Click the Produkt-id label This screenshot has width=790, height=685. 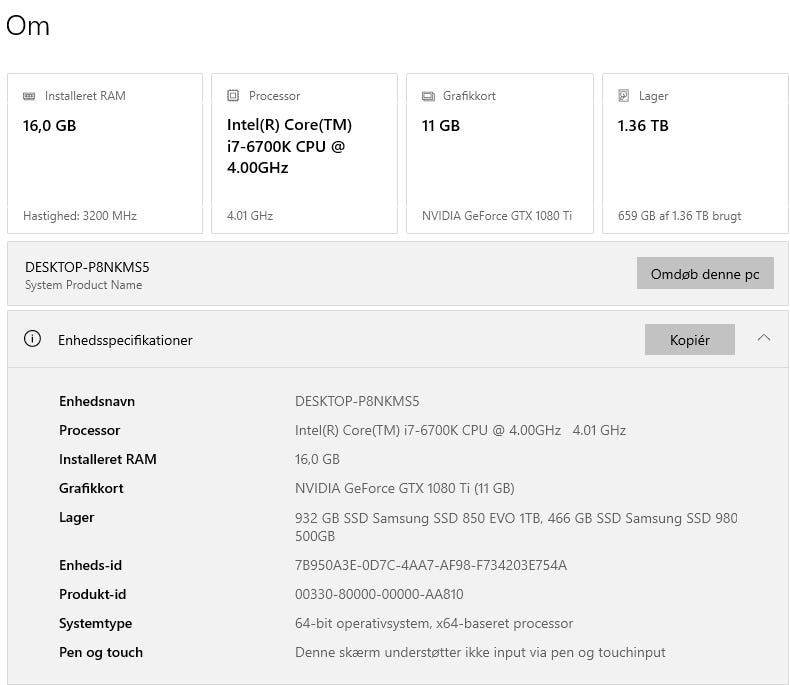tap(93, 594)
